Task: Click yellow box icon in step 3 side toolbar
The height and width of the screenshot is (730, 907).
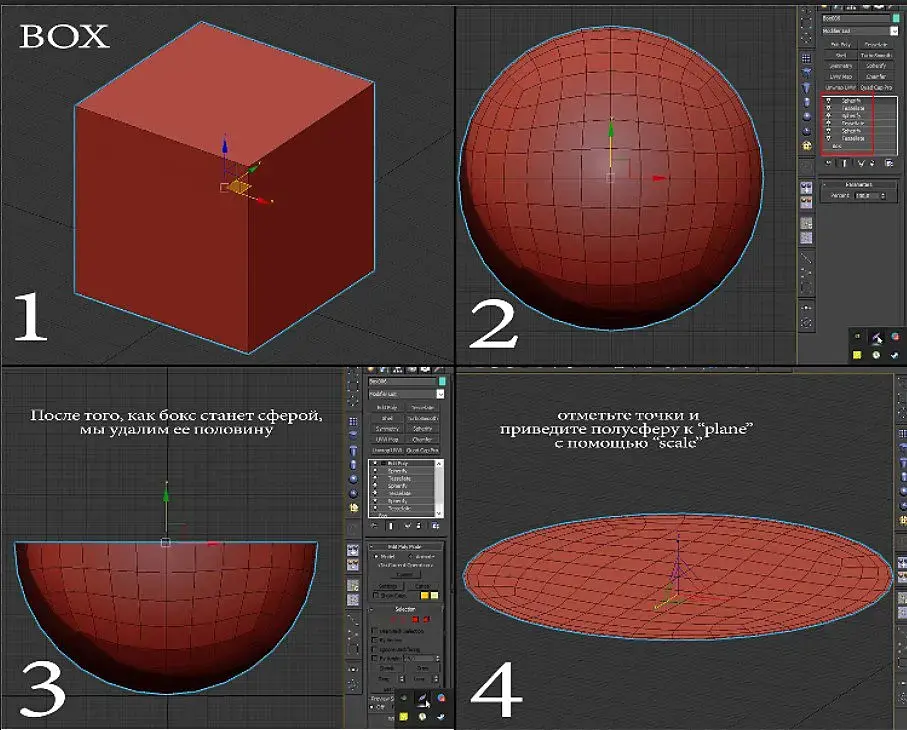Action: (x=353, y=507)
